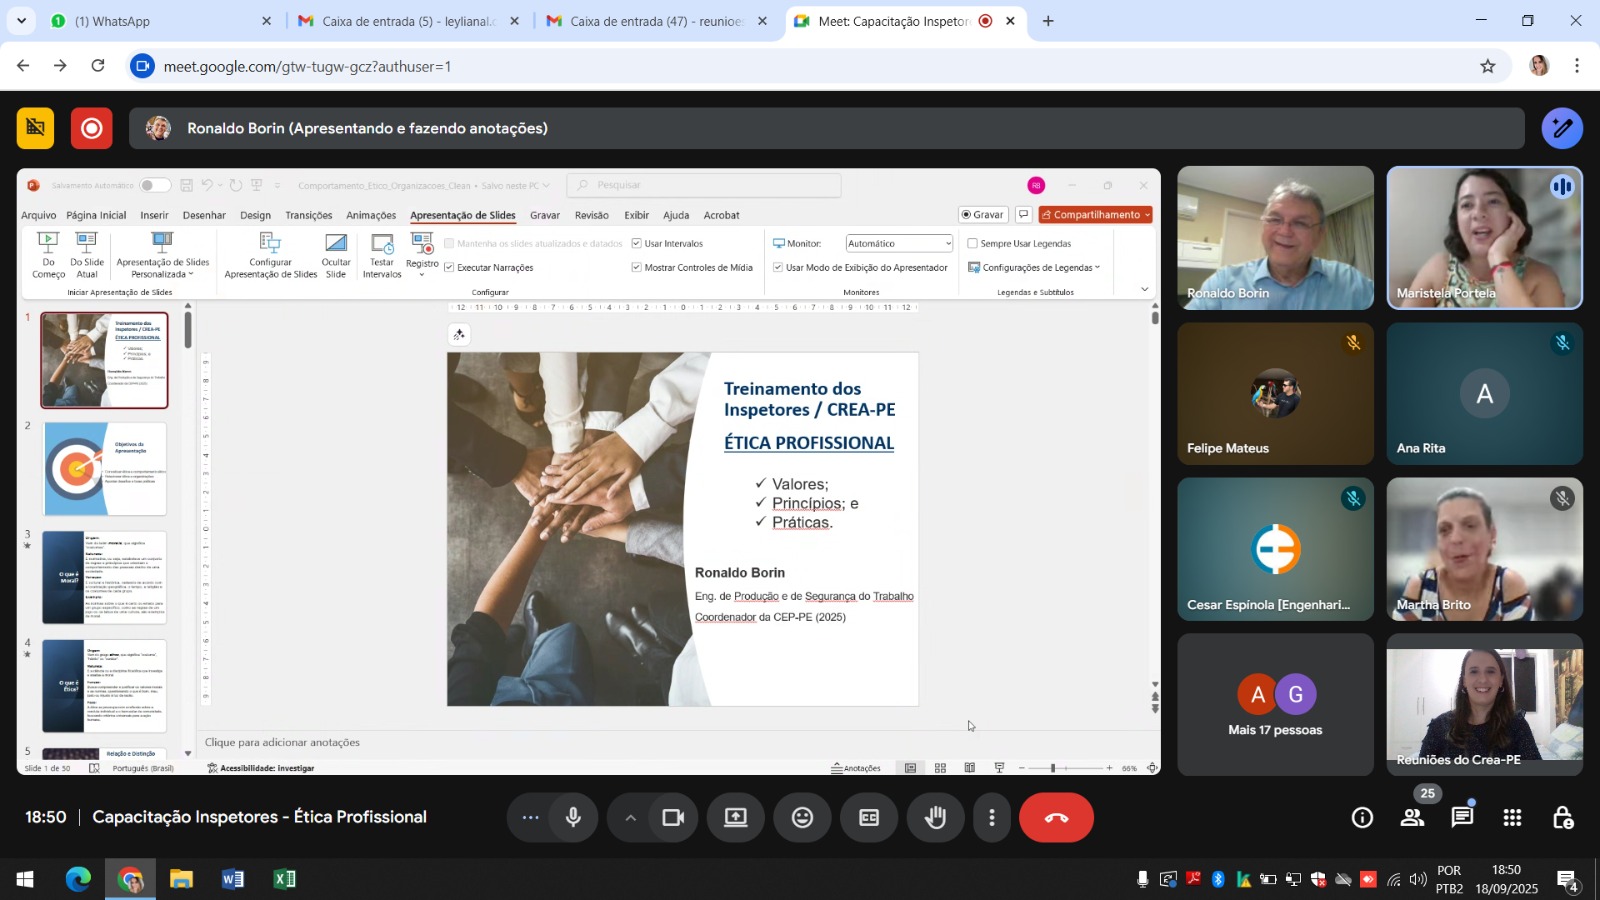Click the red recording indicator button
Viewport: 1600px width, 900px height.
(x=91, y=128)
